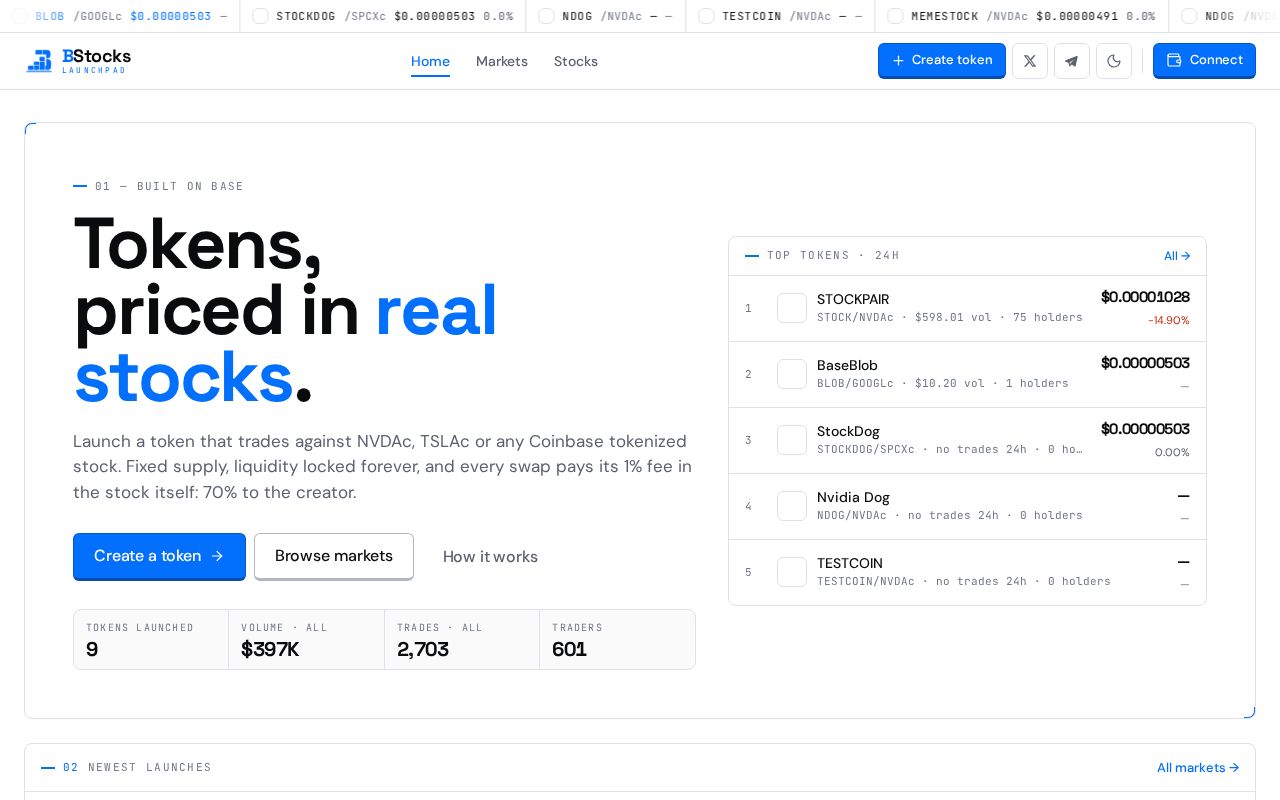1280x800 pixels.
Task: Click the STOCKDOG marquee logo circle
Action: coord(260,16)
